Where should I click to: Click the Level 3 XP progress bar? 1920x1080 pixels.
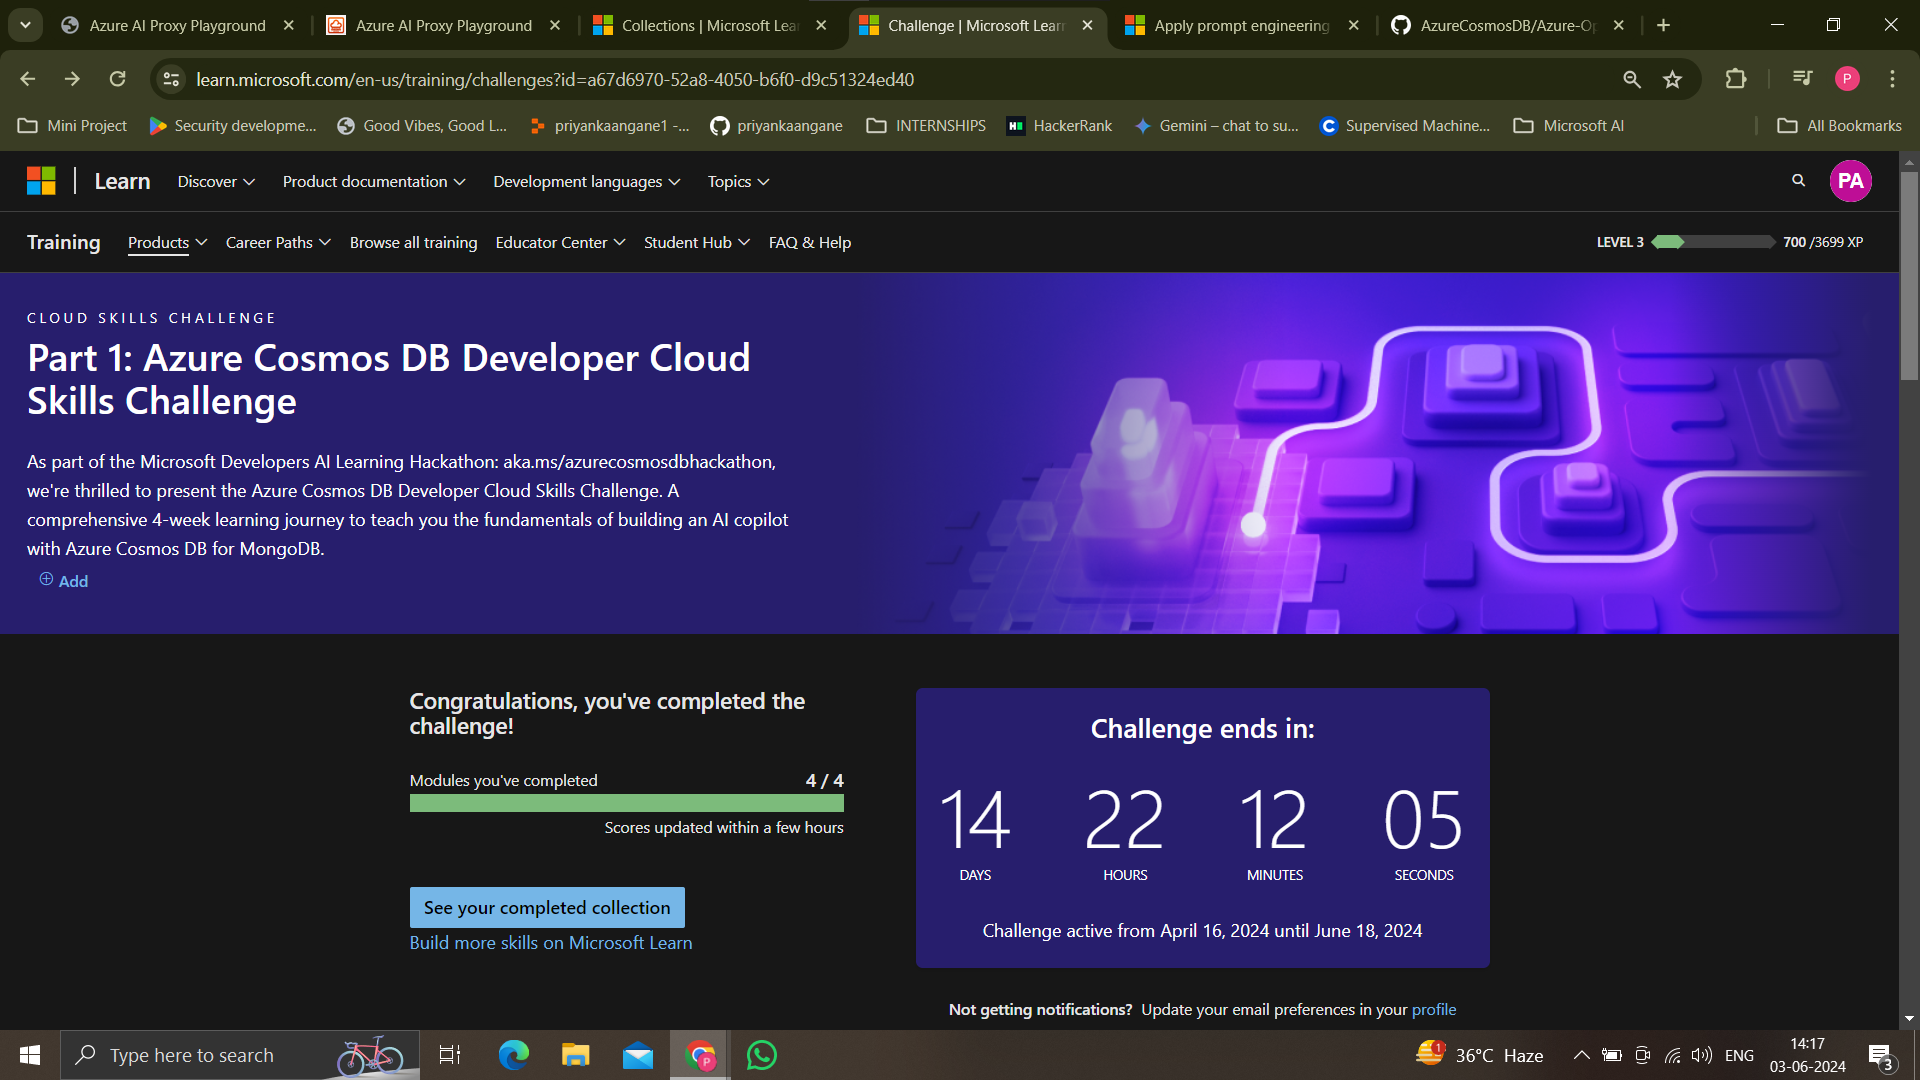click(1712, 242)
